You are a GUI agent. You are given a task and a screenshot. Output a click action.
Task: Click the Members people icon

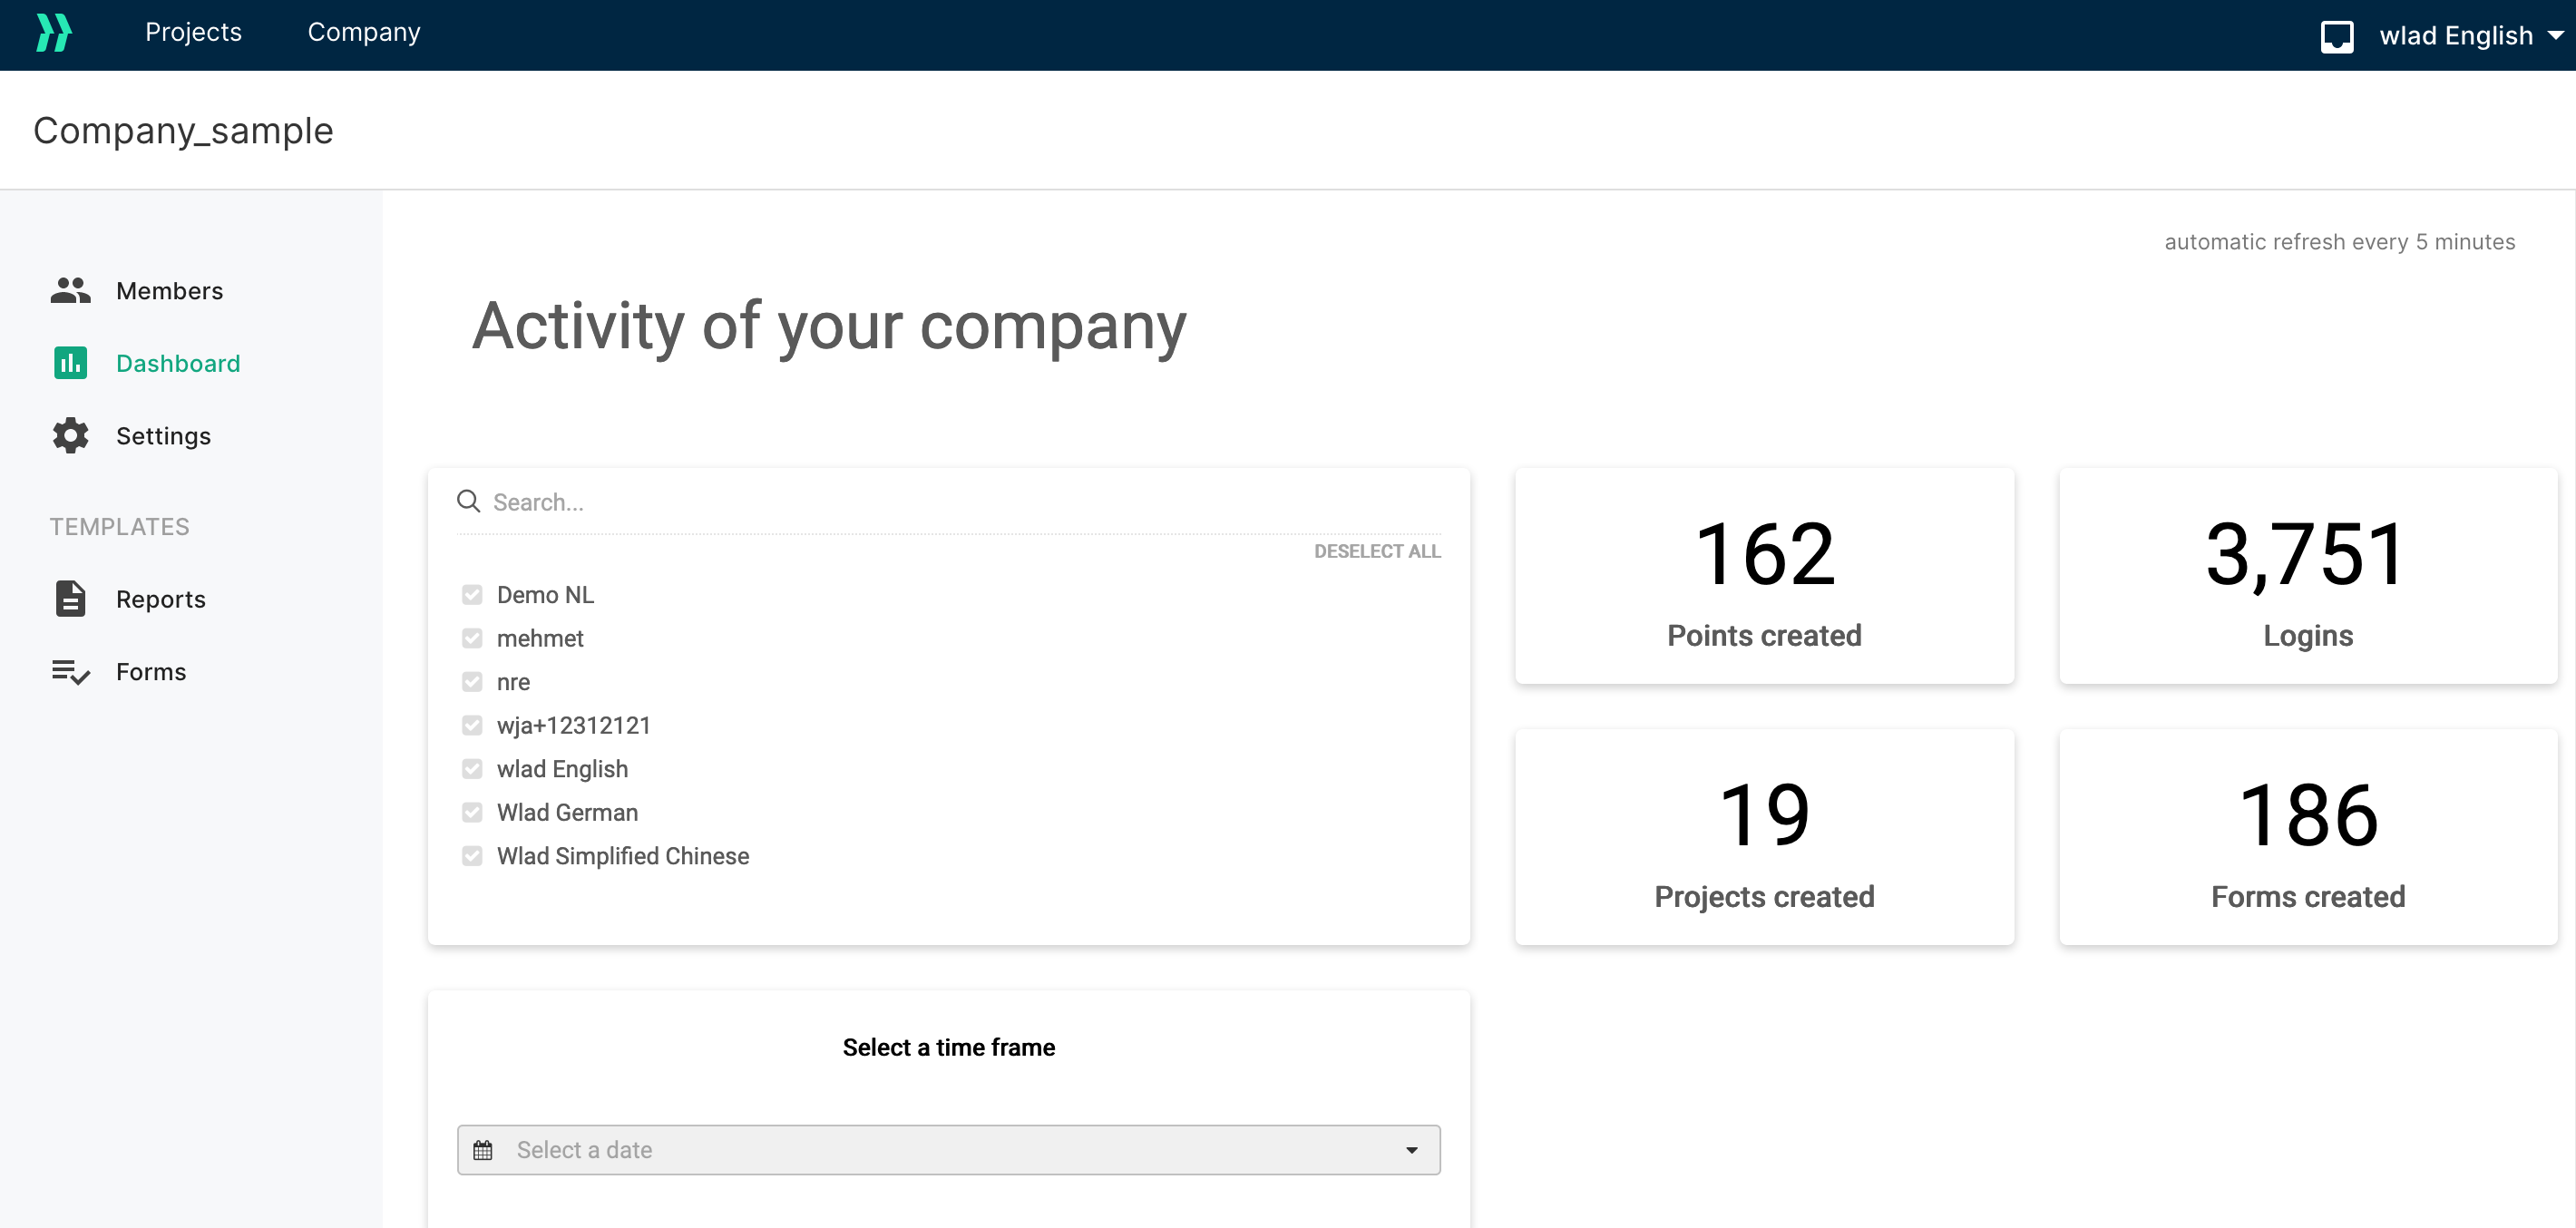(x=70, y=291)
